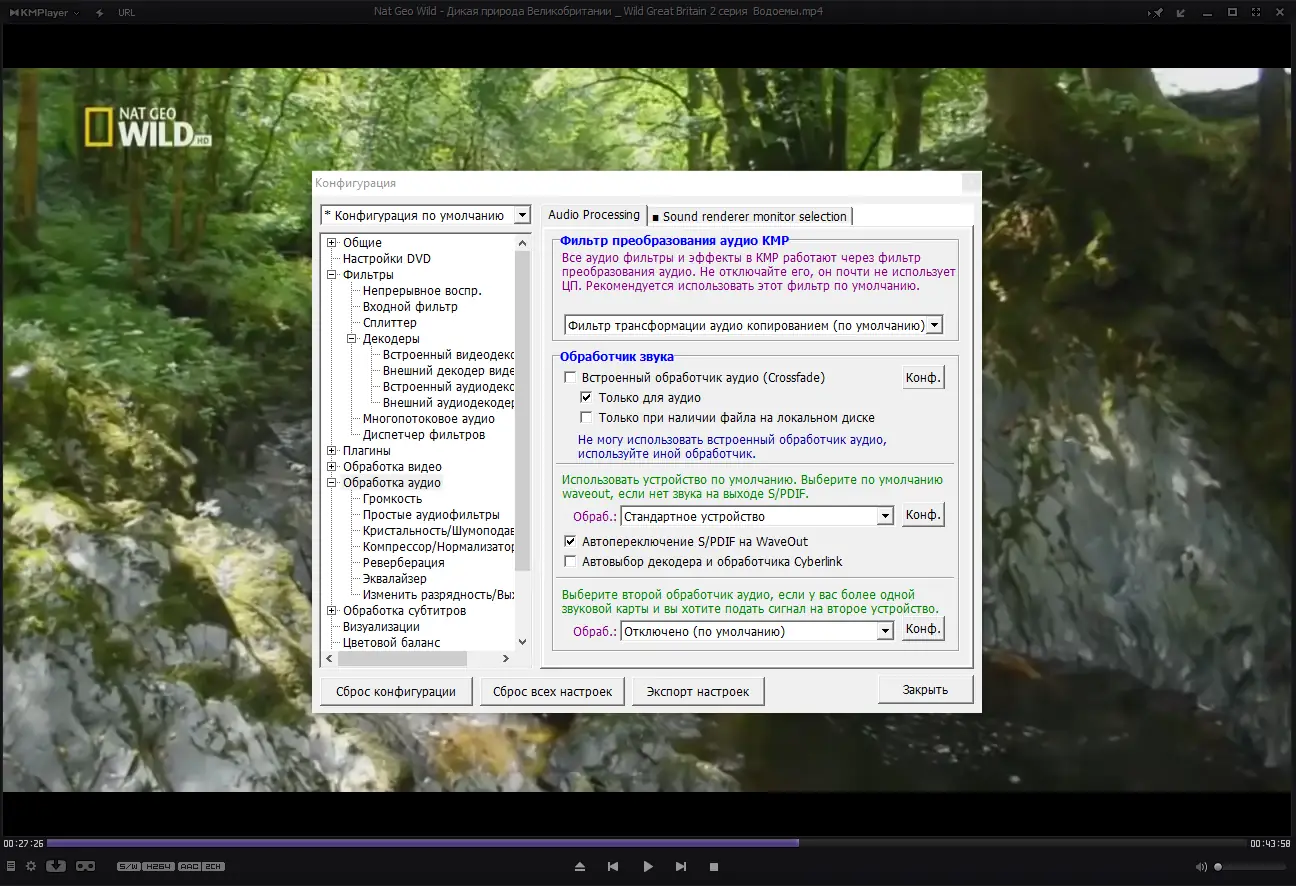Stop playback with the stop button
This screenshot has width=1296, height=886.
point(714,867)
